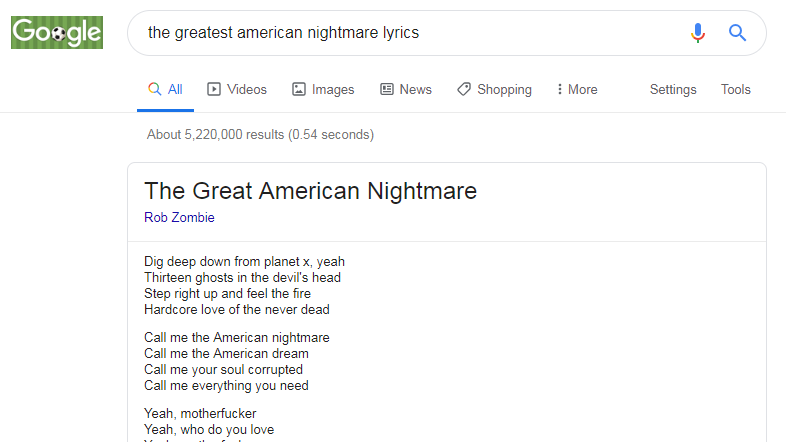Open the More options menu
This screenshot has width=786, height=442.
577,89
